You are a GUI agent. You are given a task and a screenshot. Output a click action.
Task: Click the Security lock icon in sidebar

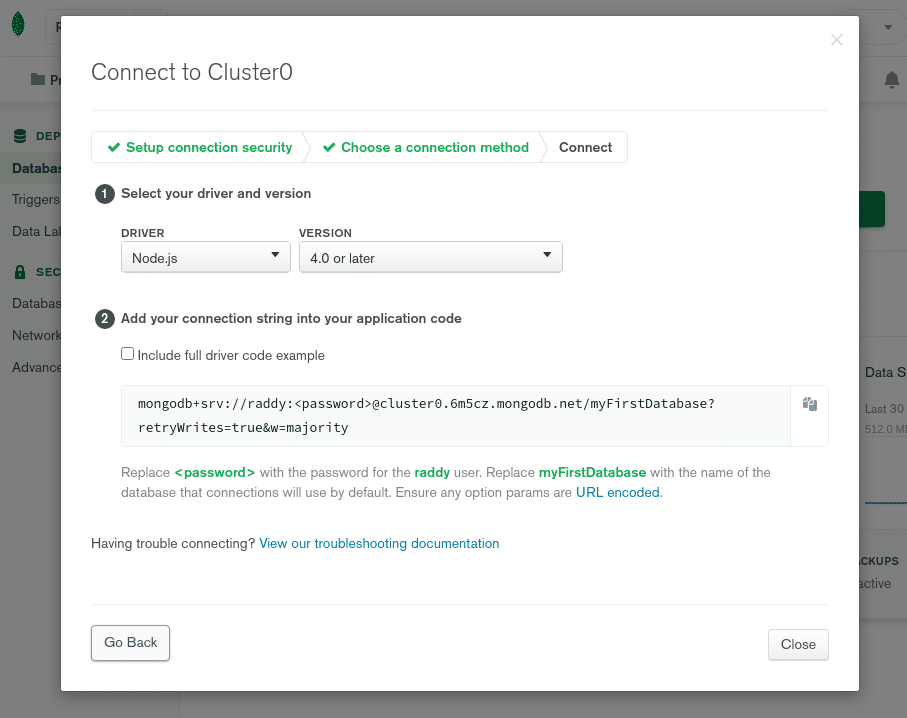coord(20,272)
